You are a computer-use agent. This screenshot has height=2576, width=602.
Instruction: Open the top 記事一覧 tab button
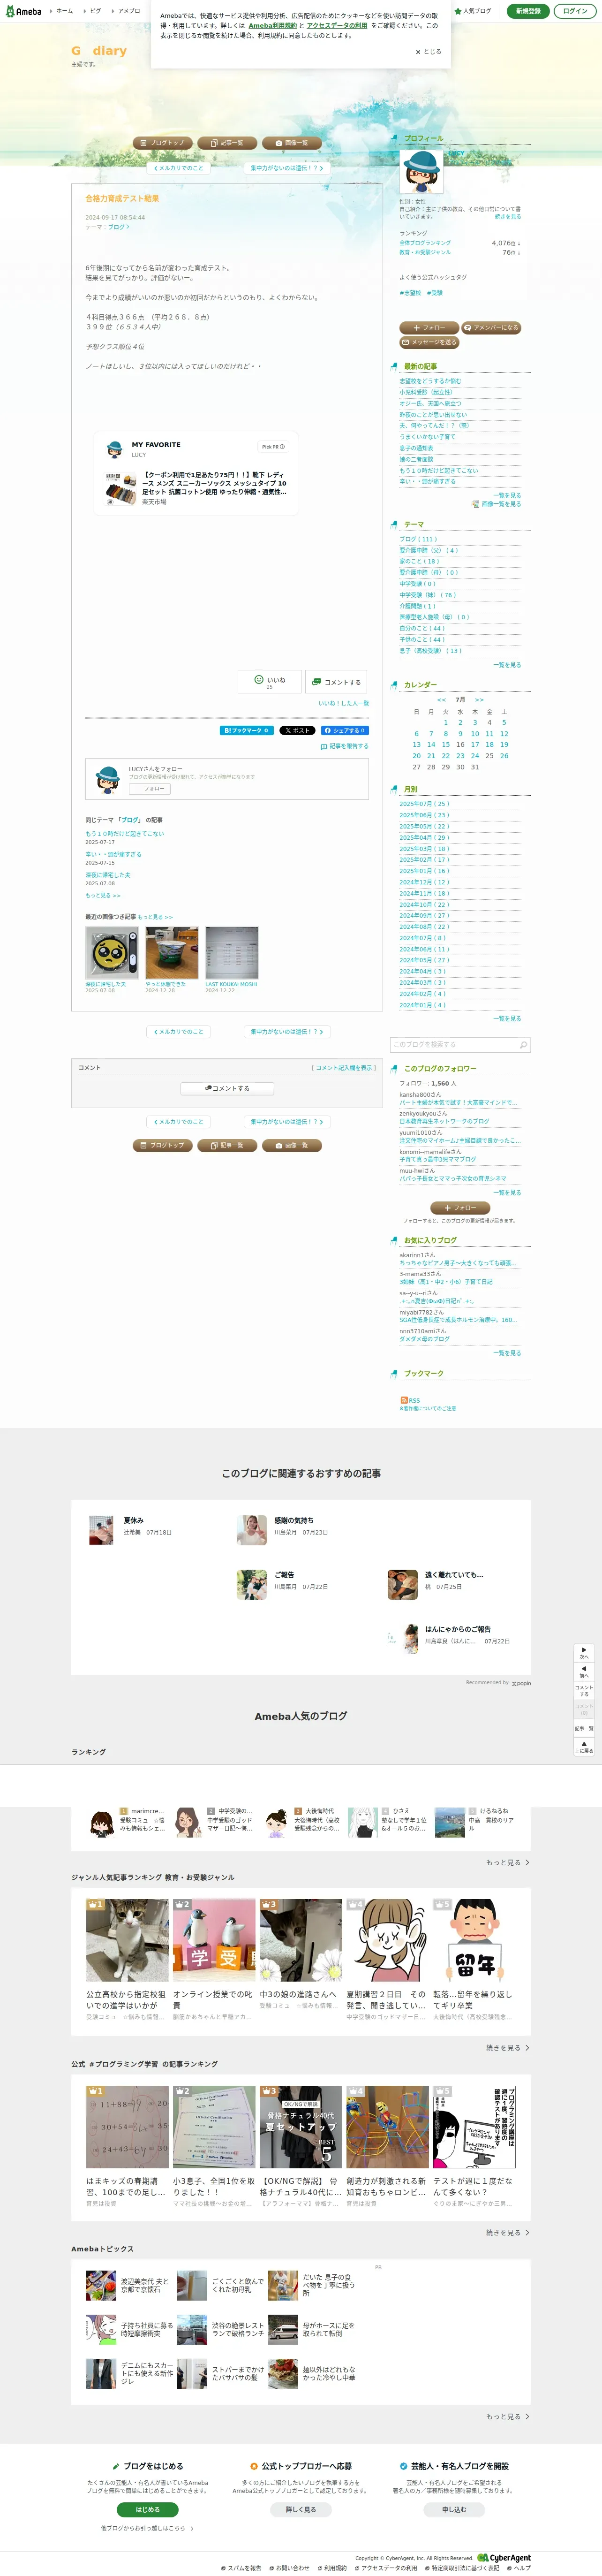coord(227,143)
